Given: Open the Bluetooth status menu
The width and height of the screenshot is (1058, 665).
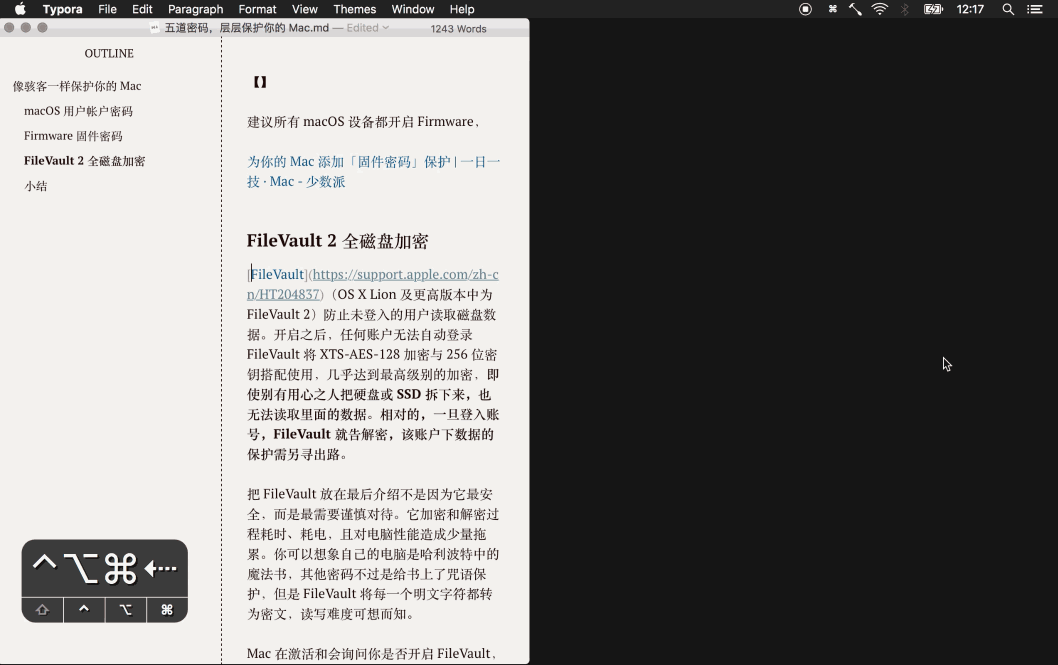Looking at the screenshot, I should tap(905, 9).
